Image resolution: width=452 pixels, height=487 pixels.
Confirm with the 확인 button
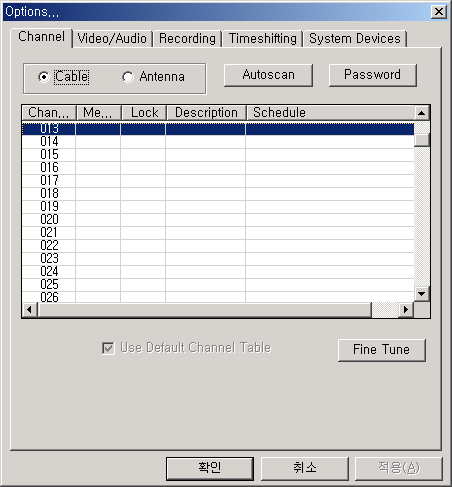pyautogui.click(x=210, y=468)
